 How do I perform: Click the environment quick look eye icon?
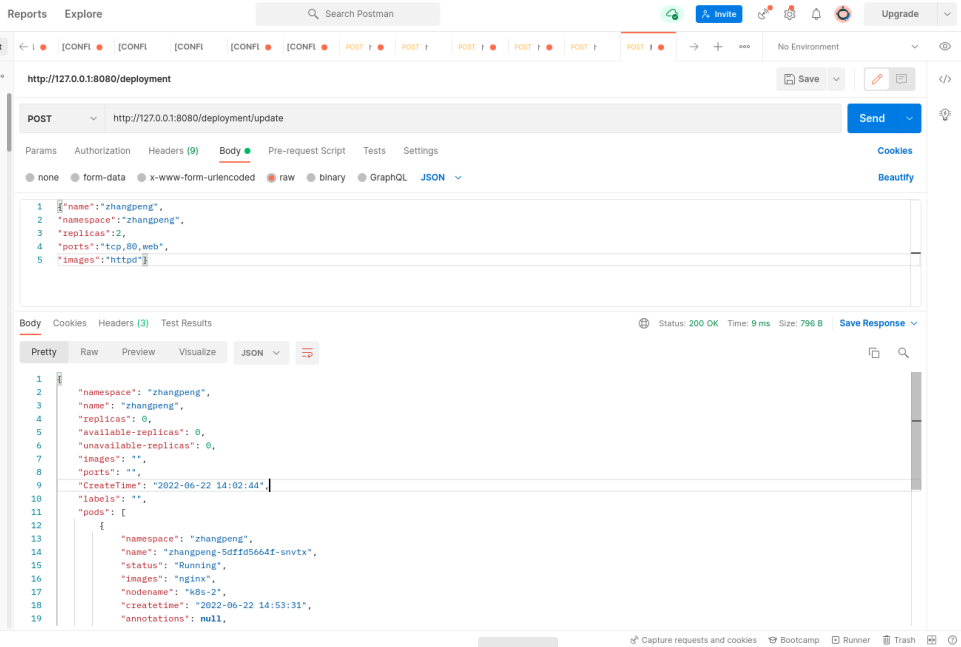945,47
